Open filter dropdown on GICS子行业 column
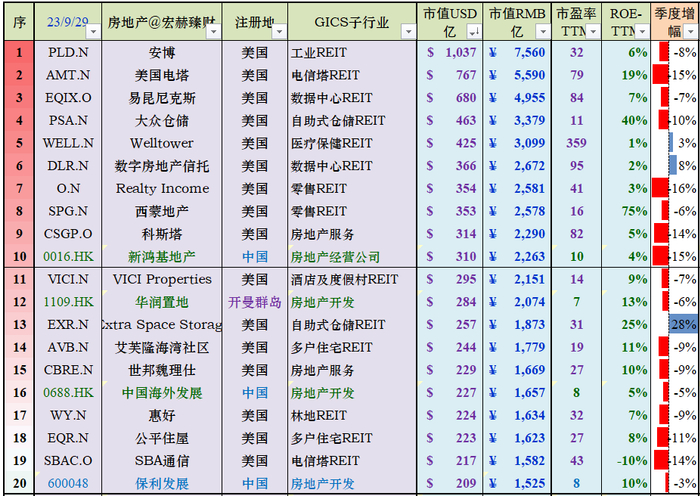This screenshot has width=700, height=496. [408, 32]
